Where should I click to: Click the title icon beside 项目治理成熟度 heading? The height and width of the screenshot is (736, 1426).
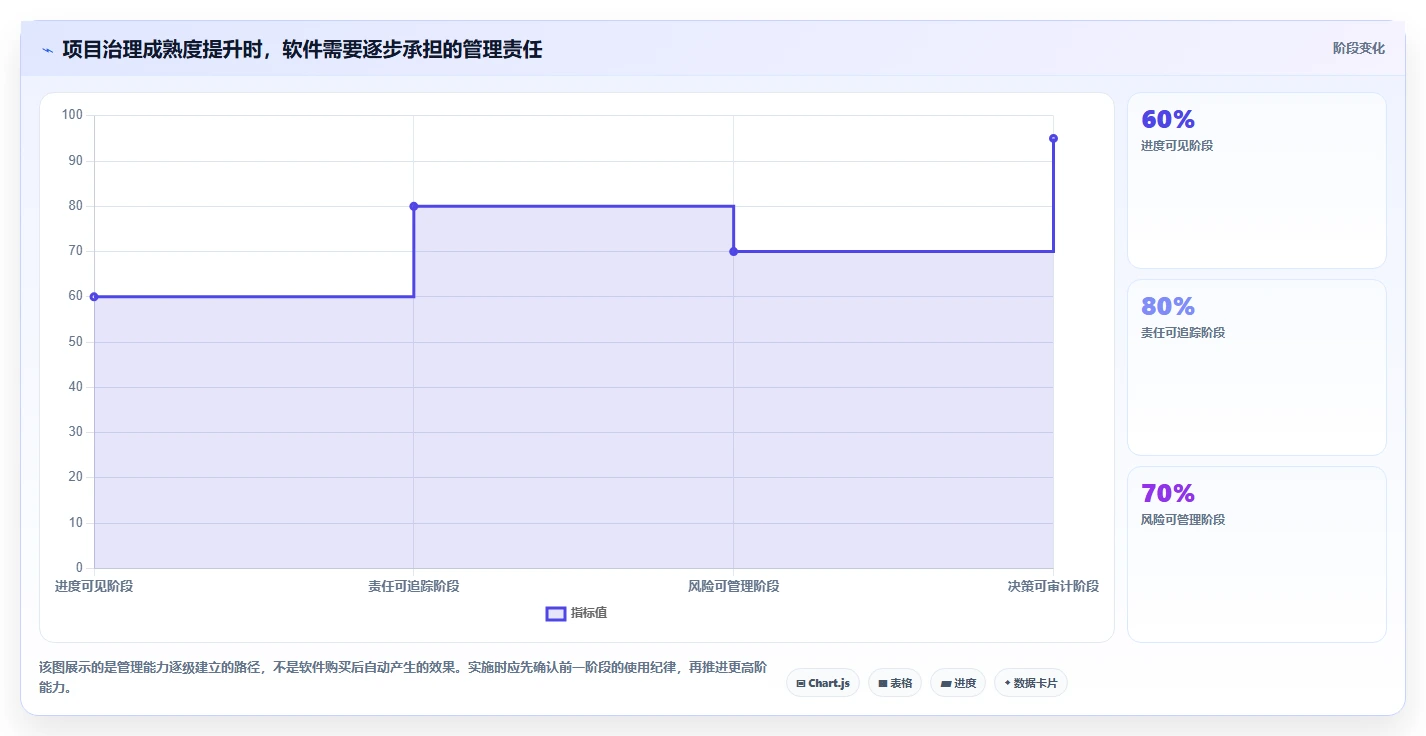[47, 49]
